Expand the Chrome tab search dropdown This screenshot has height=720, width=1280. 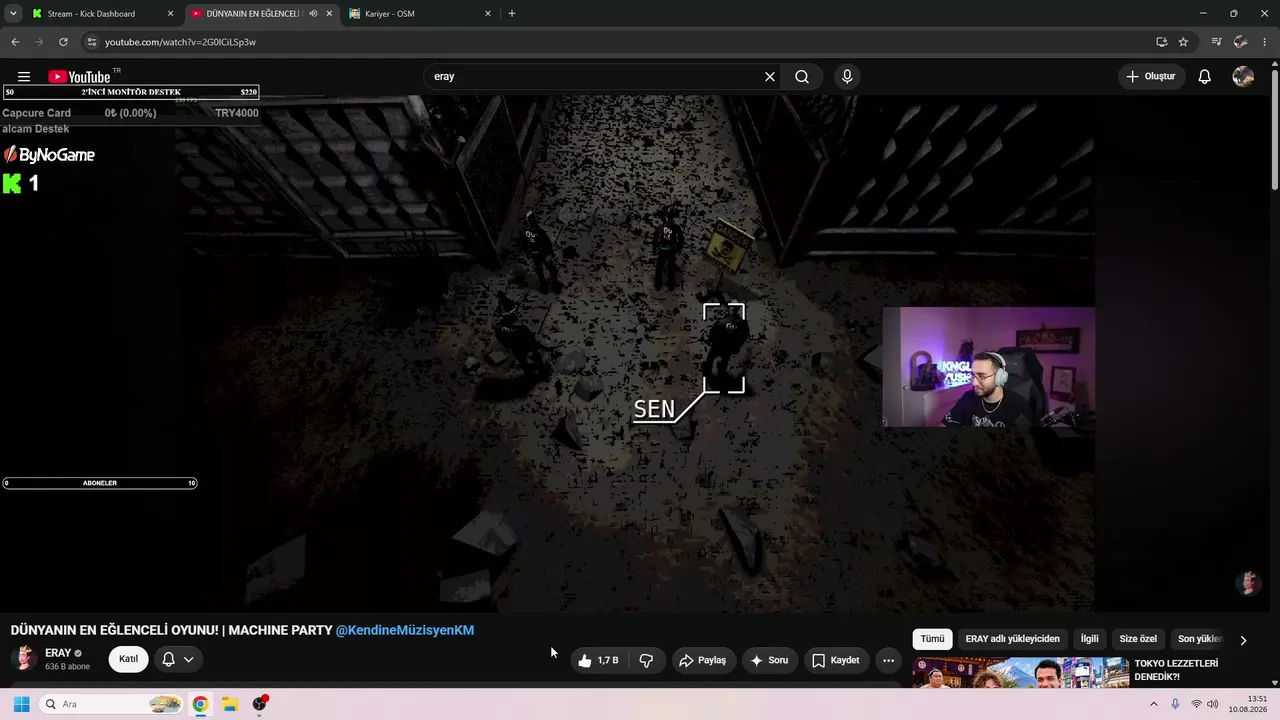tap(13, 14)
